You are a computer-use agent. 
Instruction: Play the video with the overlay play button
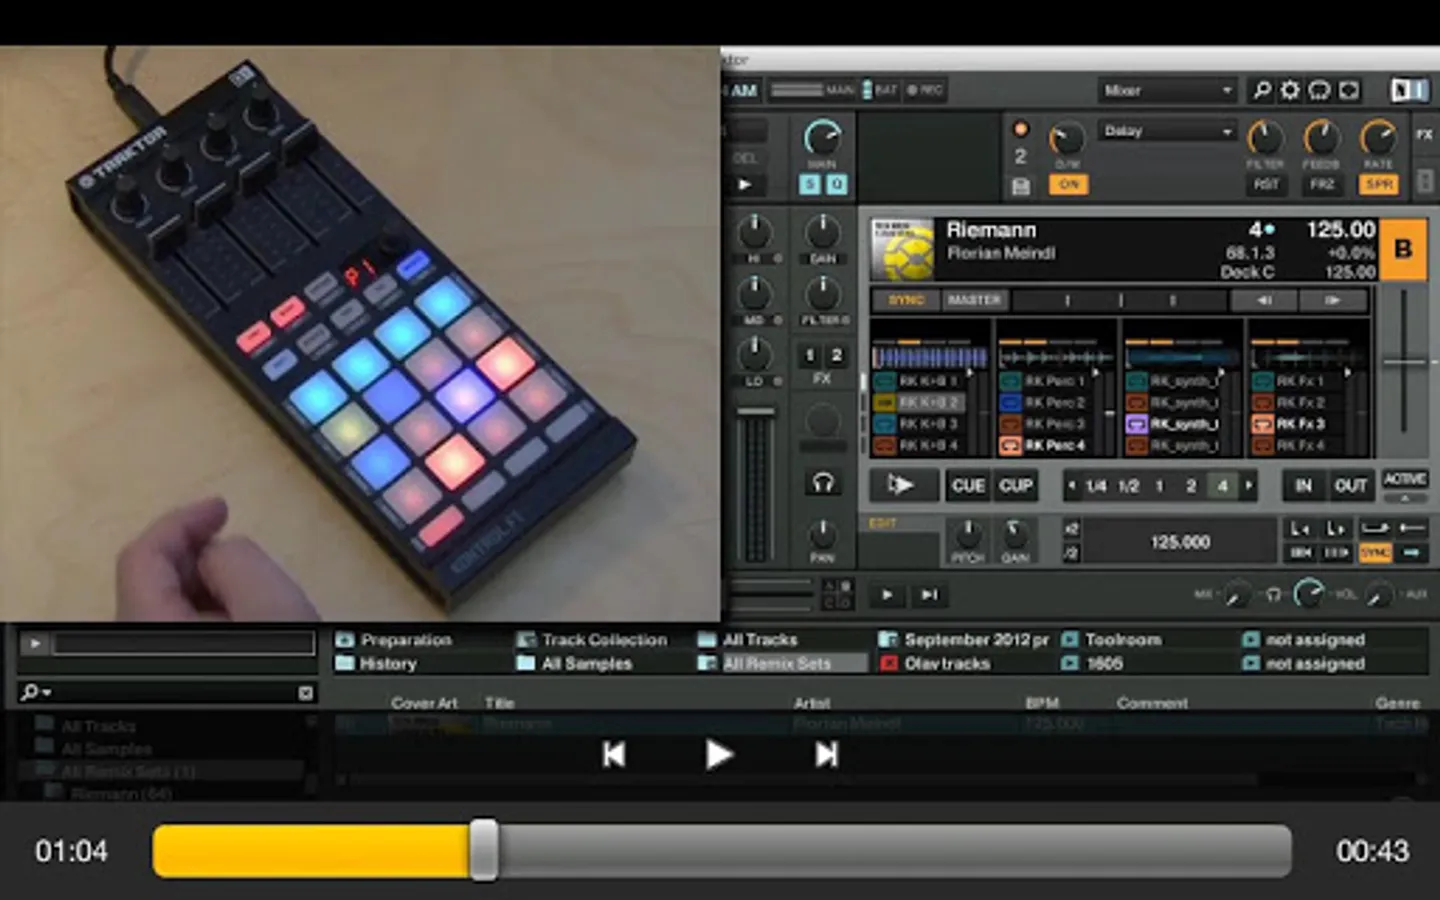tap(718, 754)
